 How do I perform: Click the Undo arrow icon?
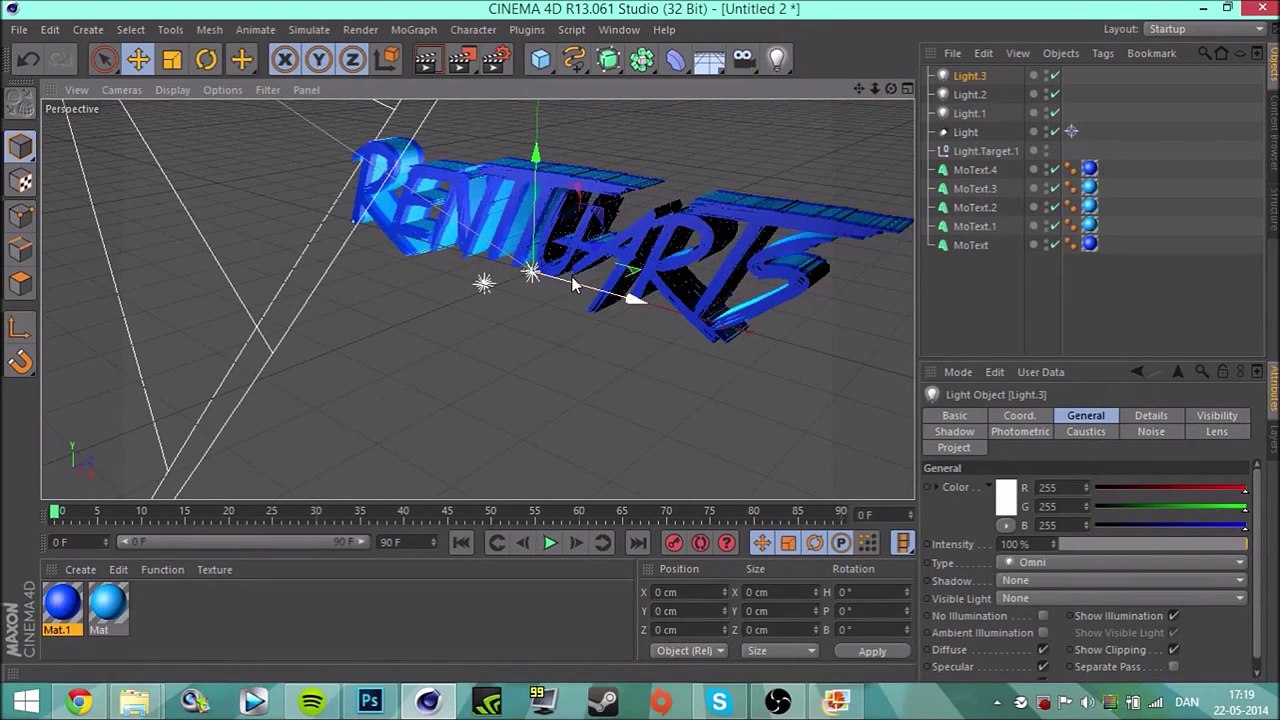(27, 59)
